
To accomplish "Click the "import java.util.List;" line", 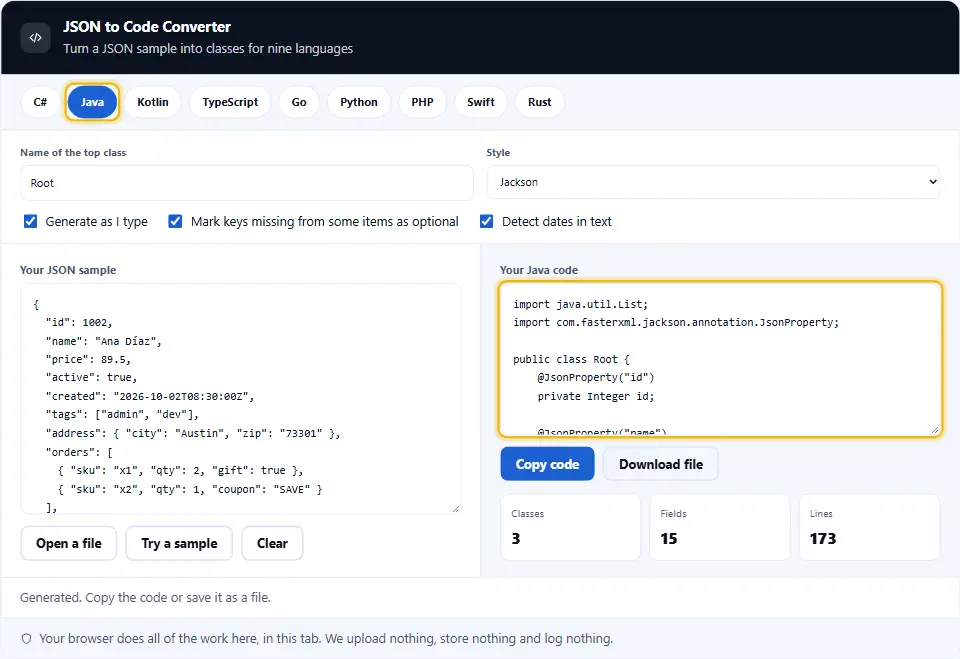I will (580, 304).
